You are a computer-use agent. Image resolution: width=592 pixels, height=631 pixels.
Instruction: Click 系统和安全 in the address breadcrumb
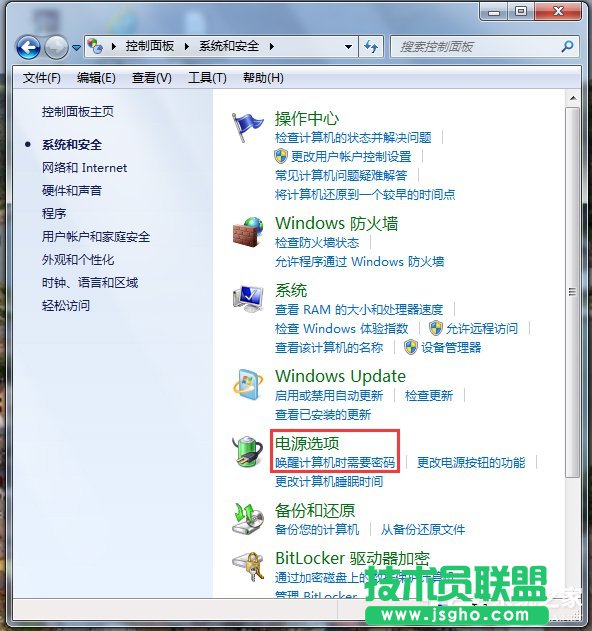[229, 46]
